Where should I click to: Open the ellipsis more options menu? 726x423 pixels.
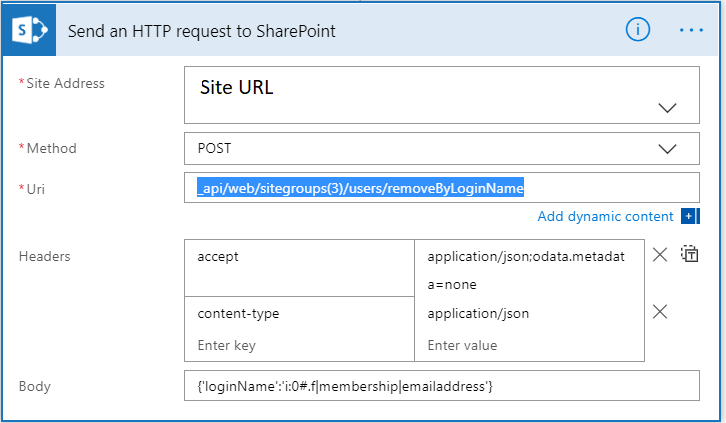(692, 30)
